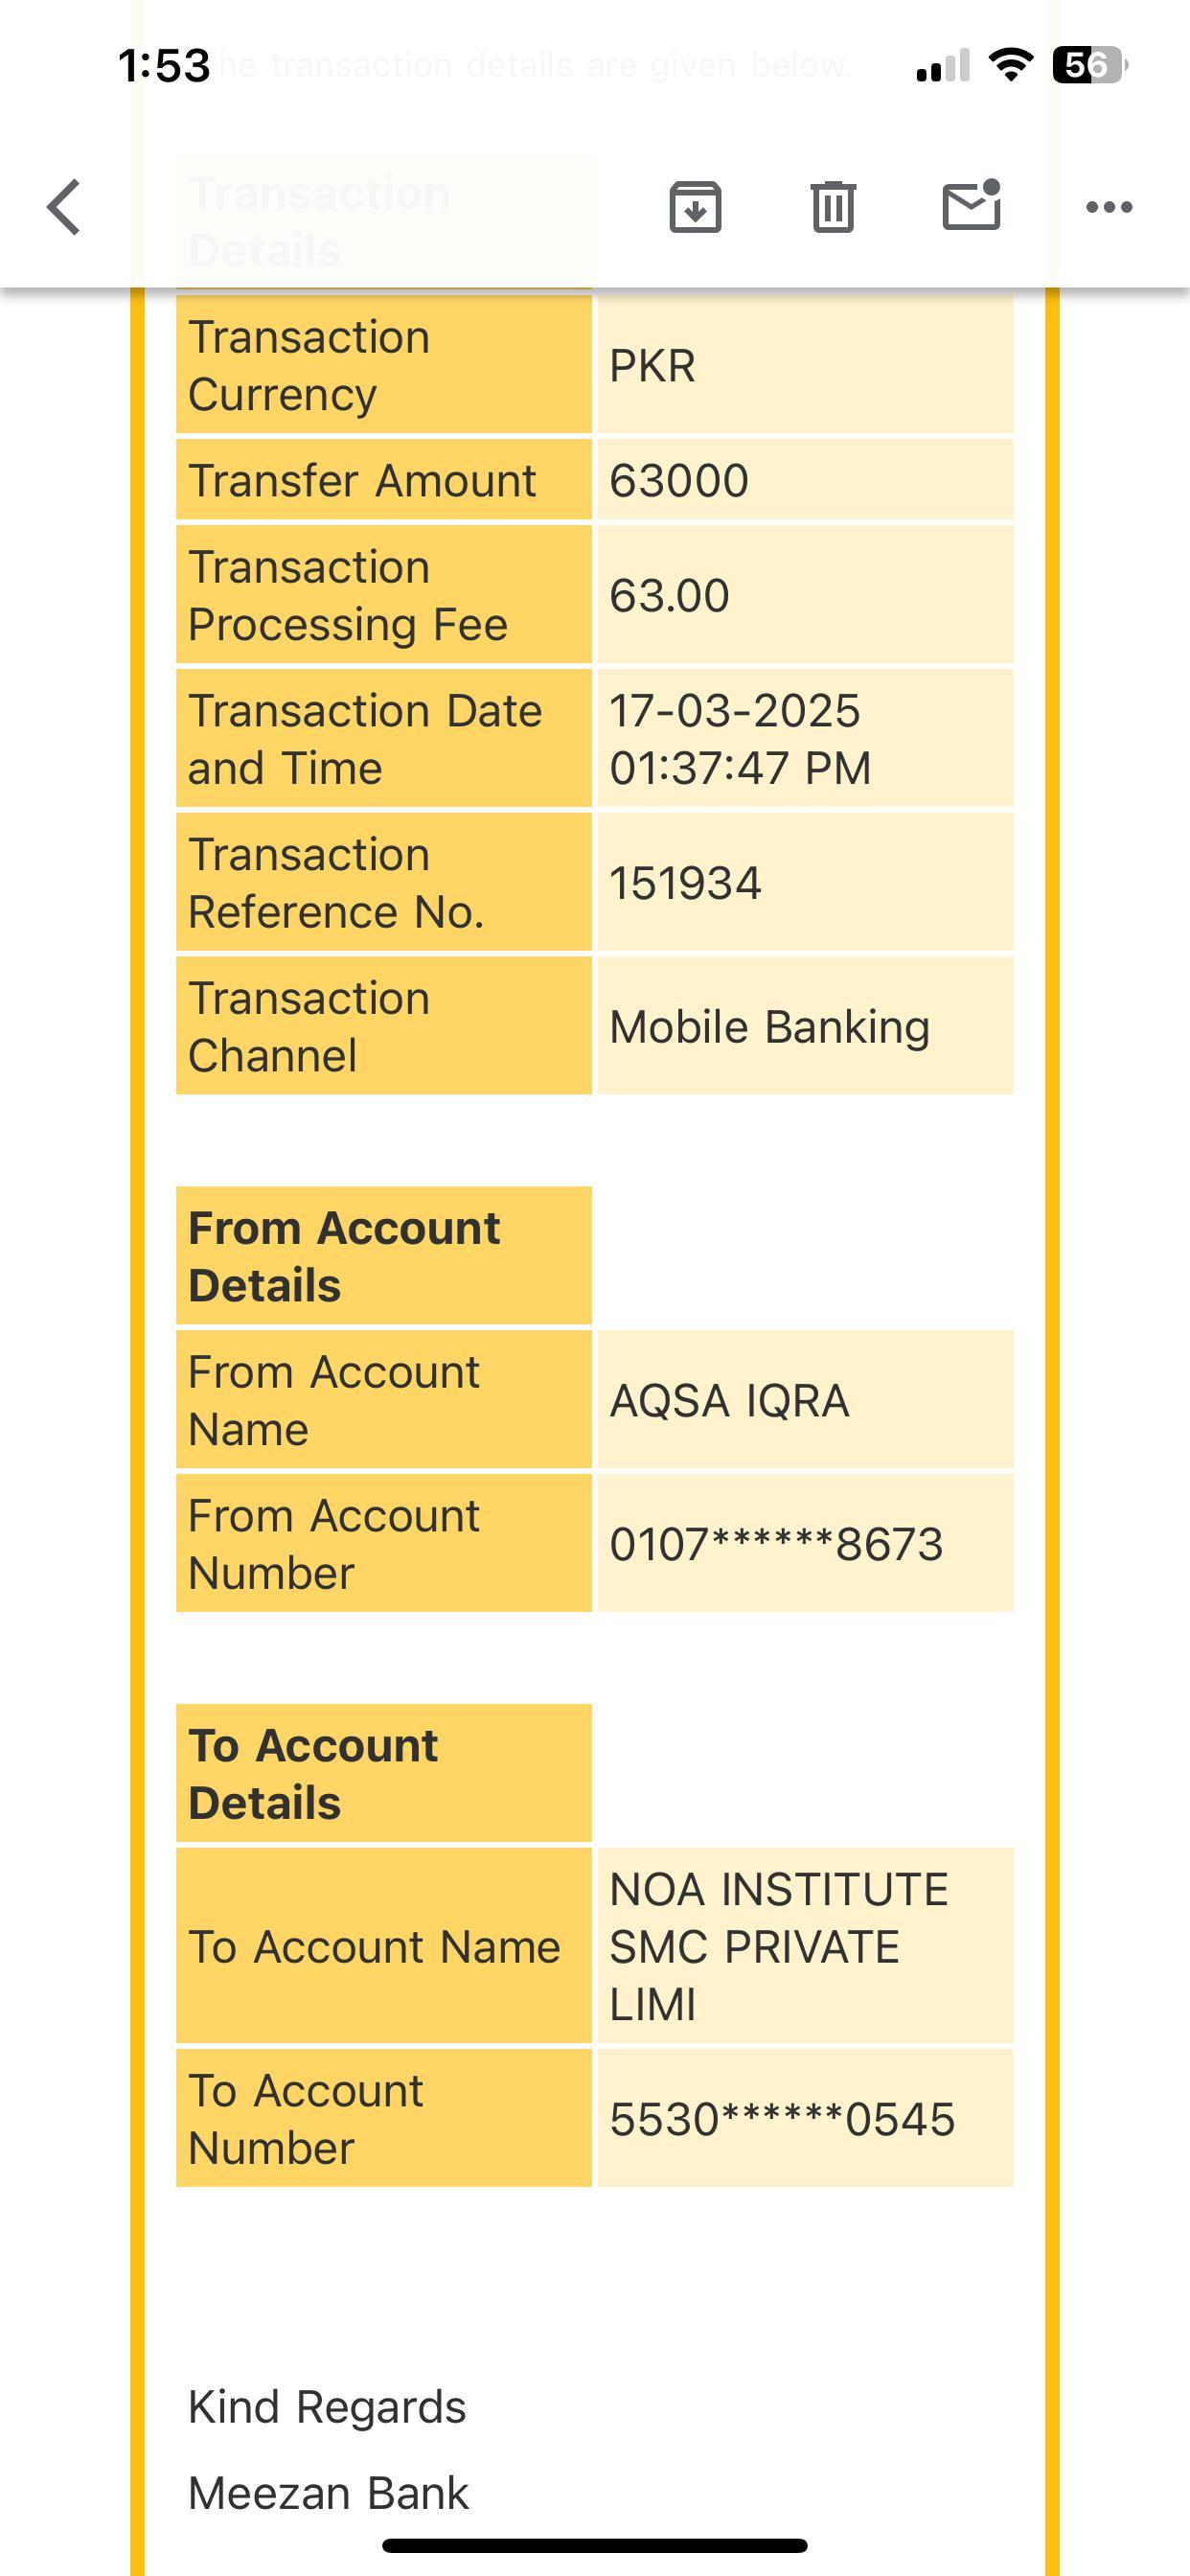This screenshot has width=1190, height=2576.
Task: Open the three-dot more options menu
Action: tap(1109, 207)
